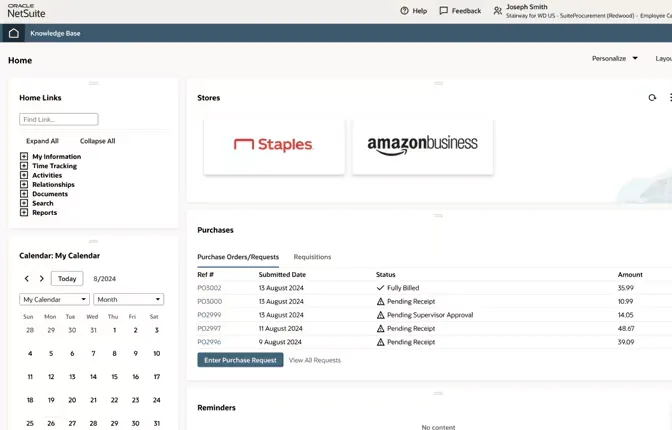Viewport: 672px width, 430px height.
Task: Open the Oracle NetSuite logo
Action: [26, 11]
